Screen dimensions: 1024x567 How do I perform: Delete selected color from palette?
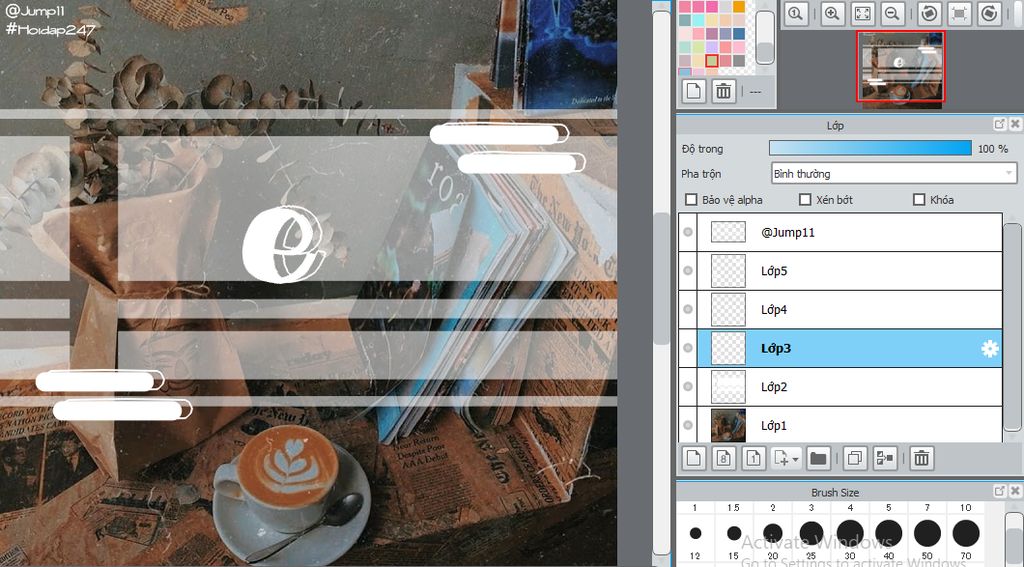[724, 91]
